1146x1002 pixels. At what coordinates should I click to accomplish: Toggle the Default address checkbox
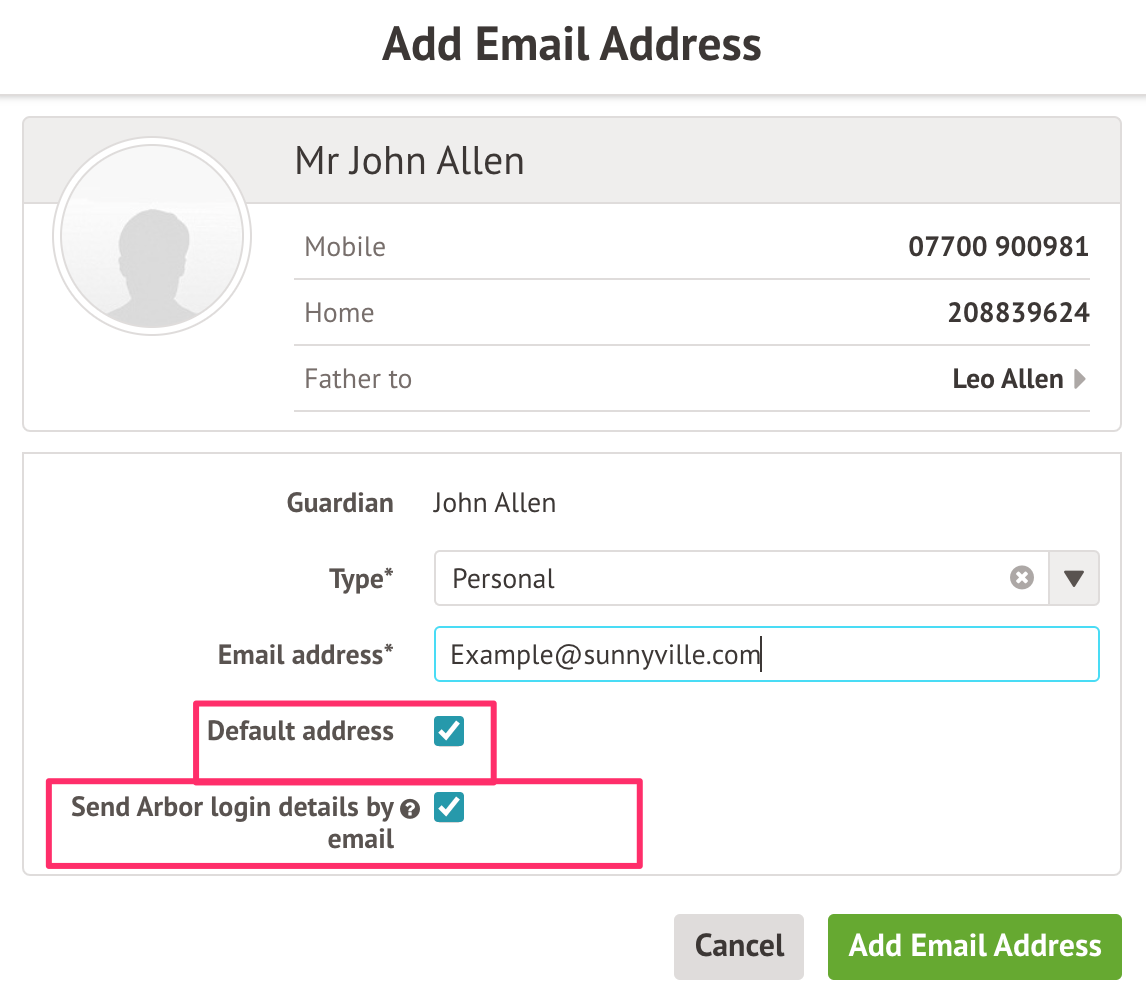click(x=449, y=732)
